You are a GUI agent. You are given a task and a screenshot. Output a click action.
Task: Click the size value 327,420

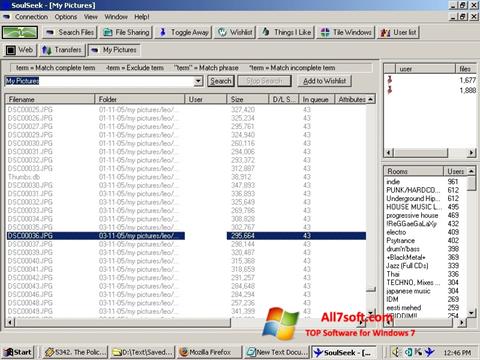(243, 109)
